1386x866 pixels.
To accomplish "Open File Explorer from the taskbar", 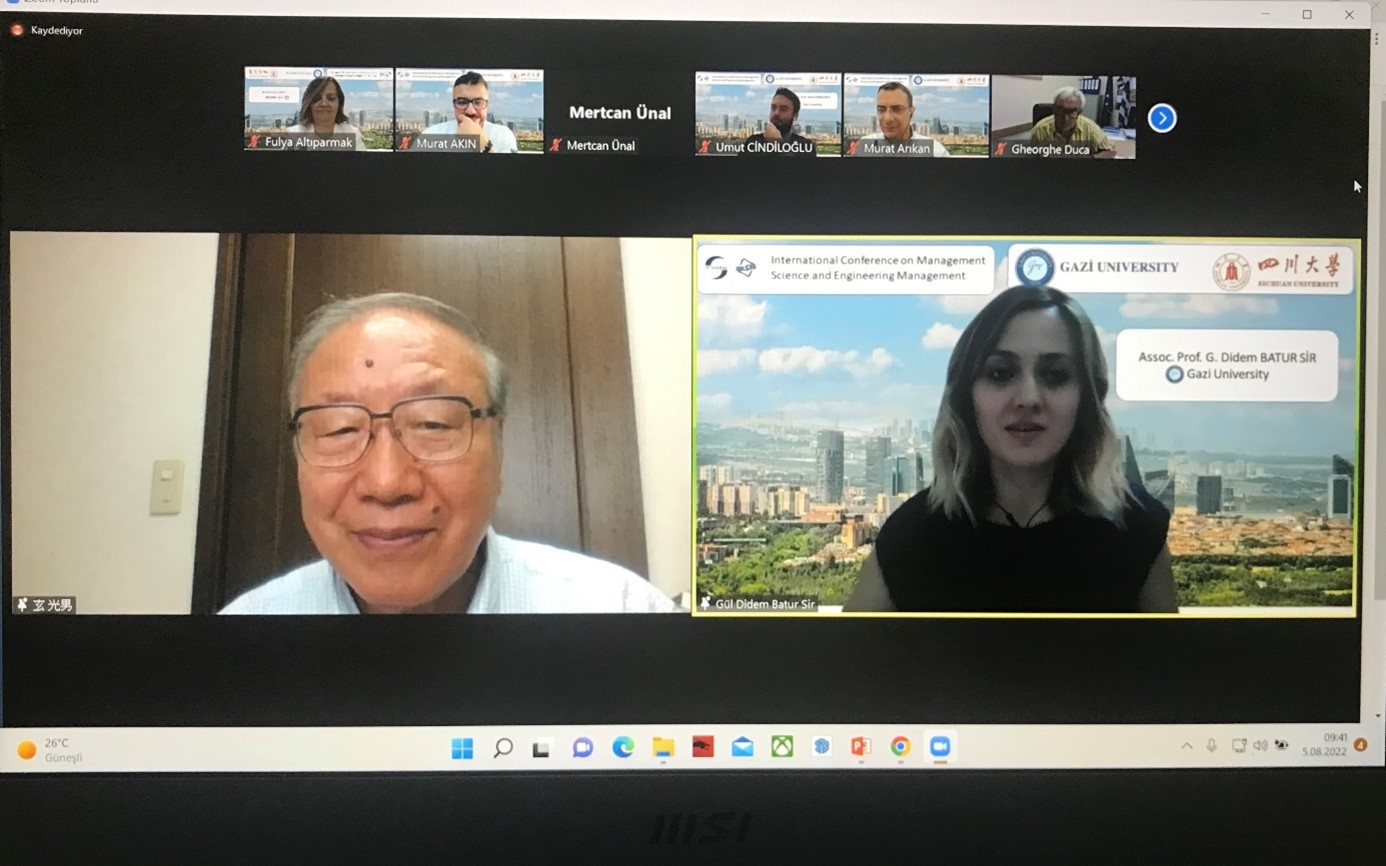I will pyautogui.click(x=663, y=747).
